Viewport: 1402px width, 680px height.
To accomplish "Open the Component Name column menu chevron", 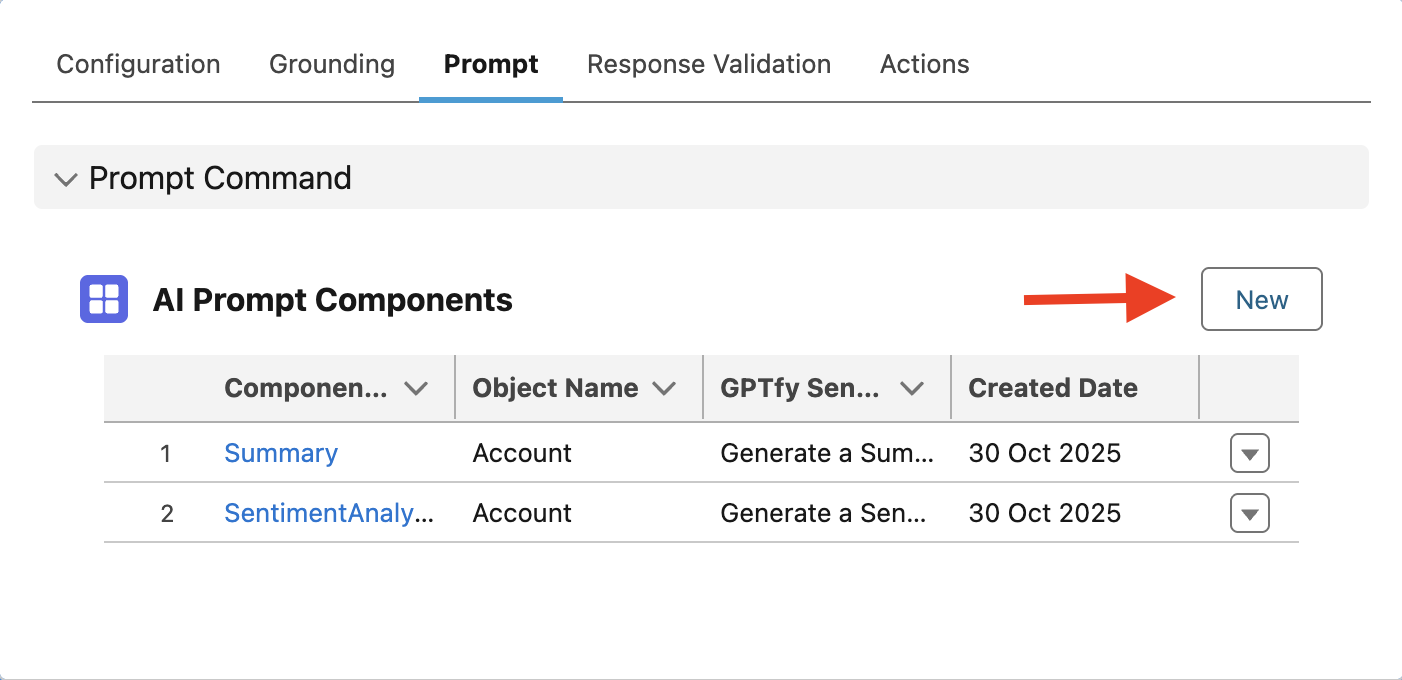I will tap(416, 389).
